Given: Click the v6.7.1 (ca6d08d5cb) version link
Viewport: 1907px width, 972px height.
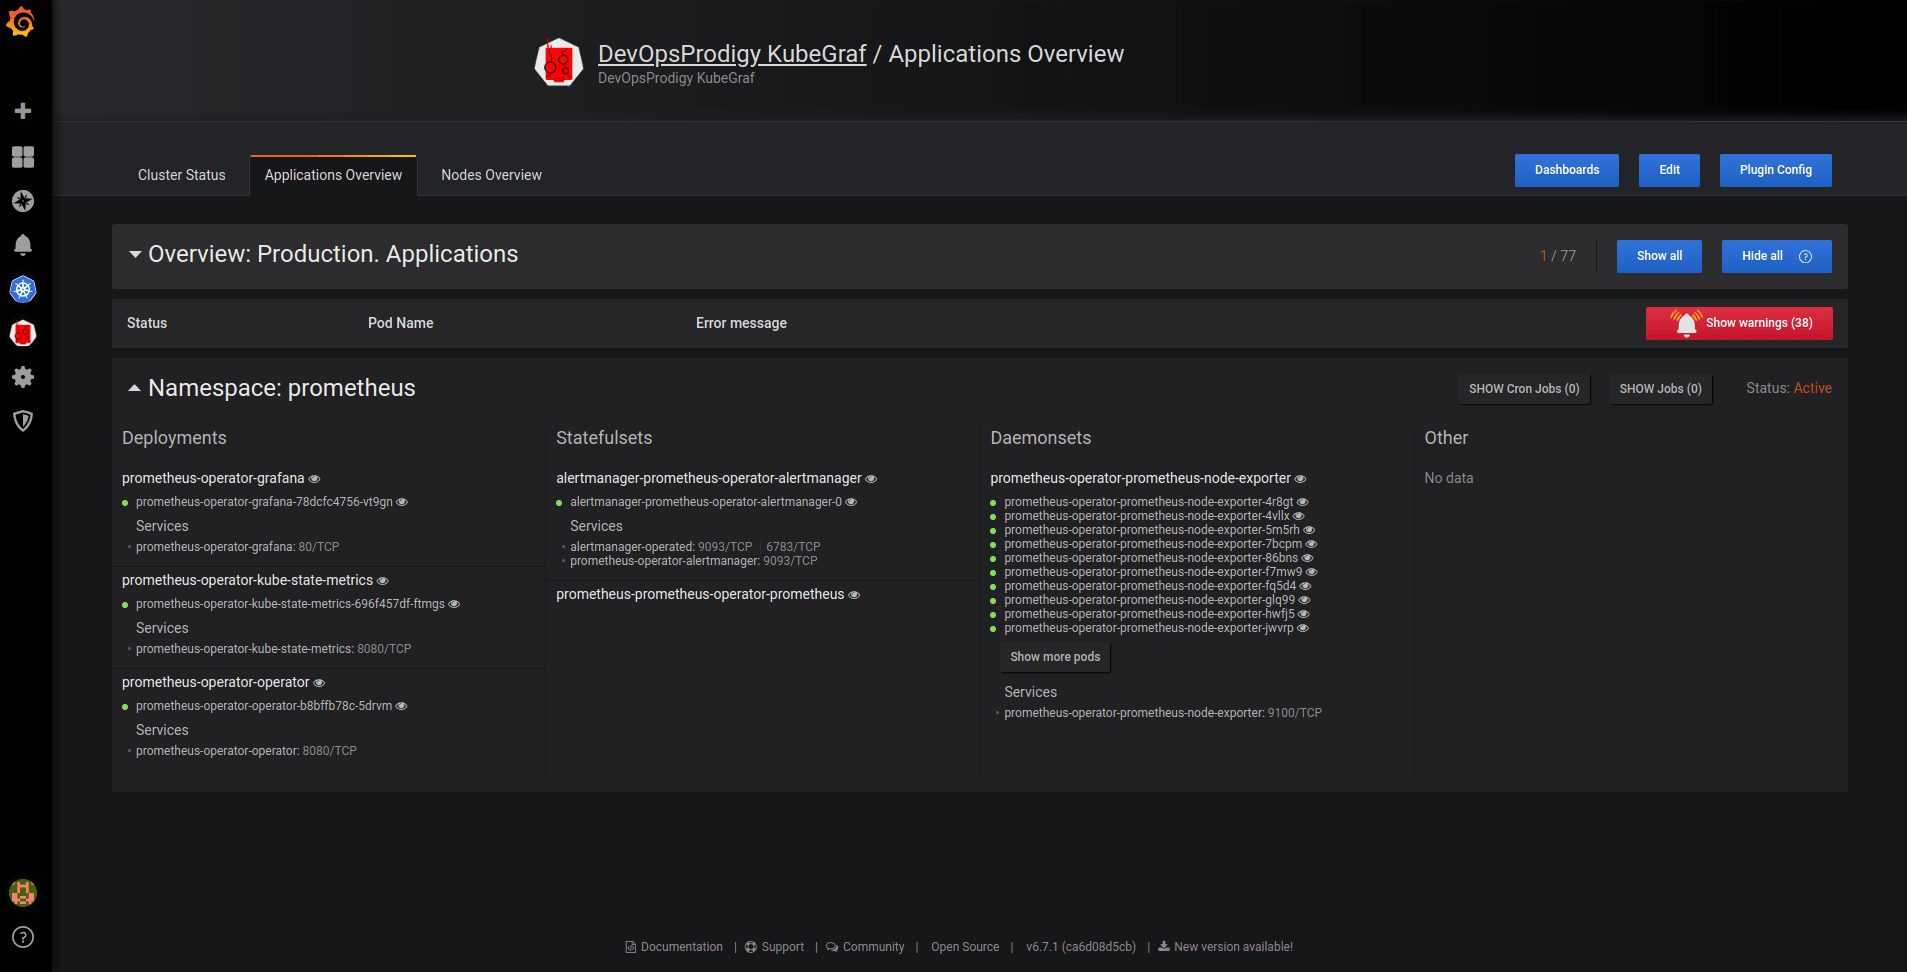Looking at the screenshot, I should [1081, 947].
